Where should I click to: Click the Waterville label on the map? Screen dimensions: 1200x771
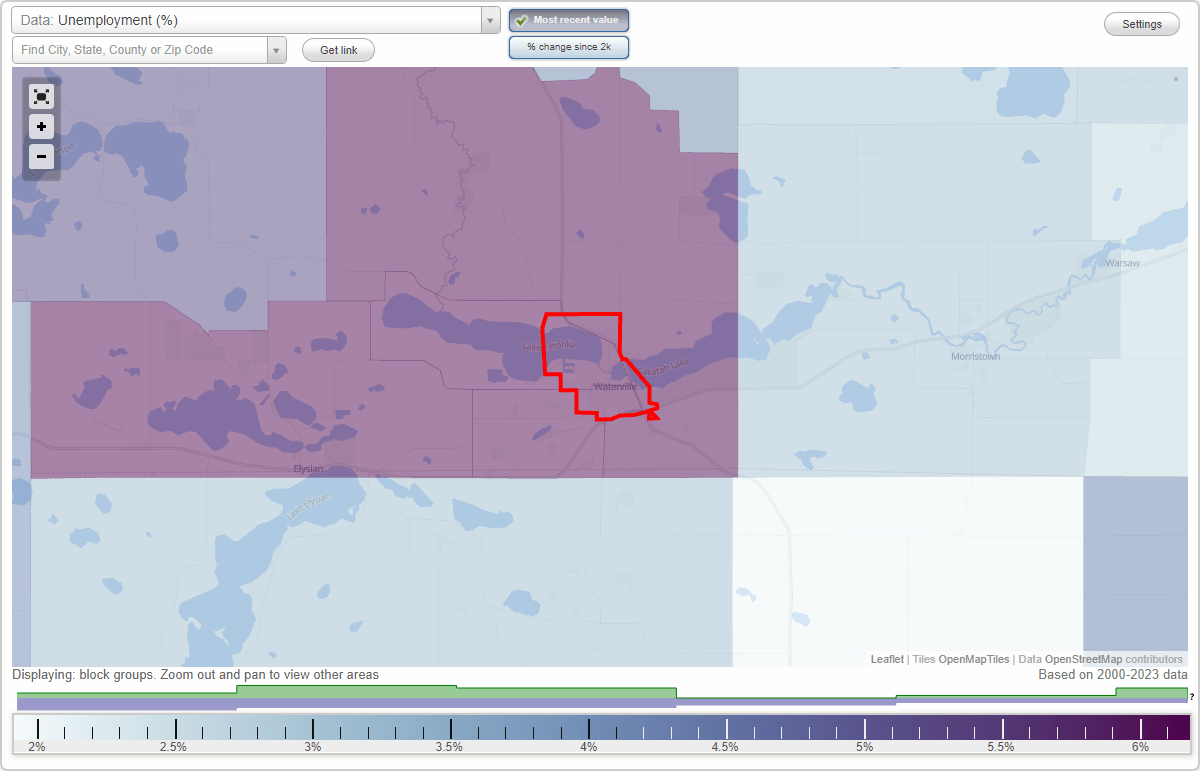(615, 386)
